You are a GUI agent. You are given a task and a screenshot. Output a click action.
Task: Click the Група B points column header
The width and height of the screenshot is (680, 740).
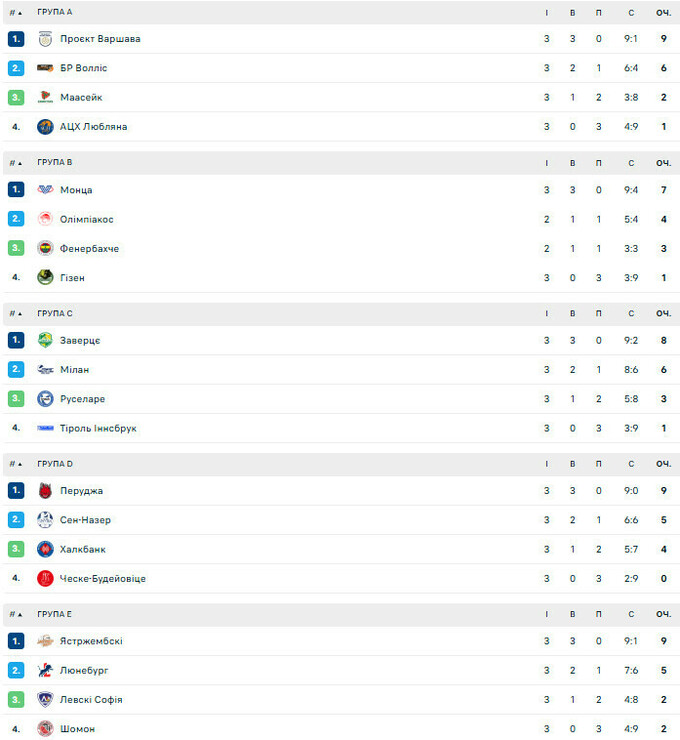tap(663, 162)
